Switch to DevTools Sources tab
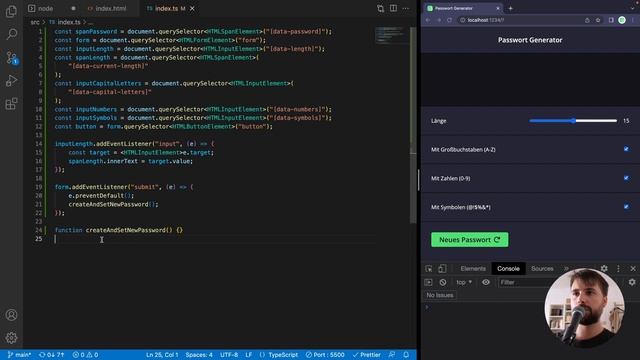 [x=542, y=269]
